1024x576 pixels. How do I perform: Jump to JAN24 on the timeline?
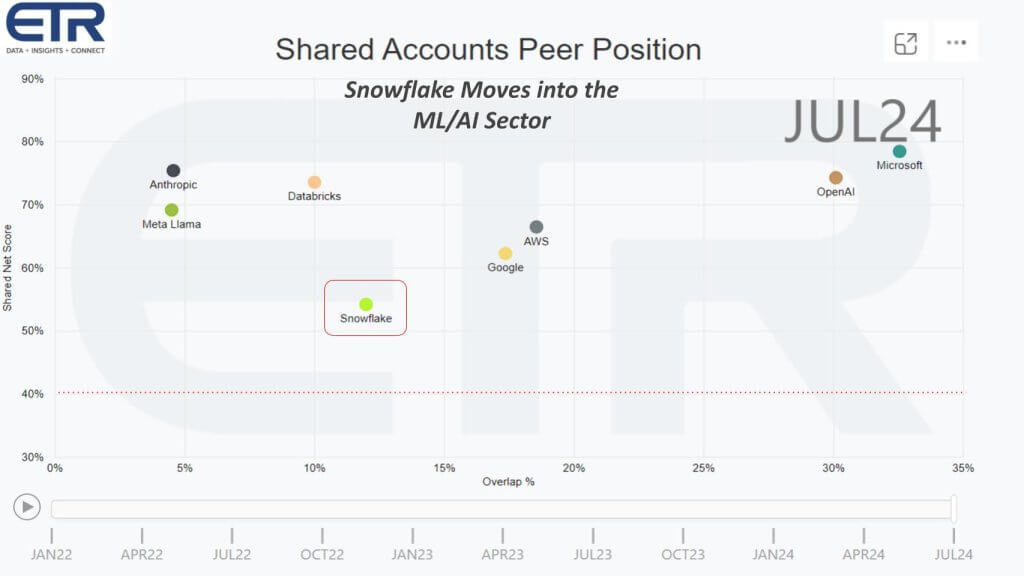[x=773, y=554]
